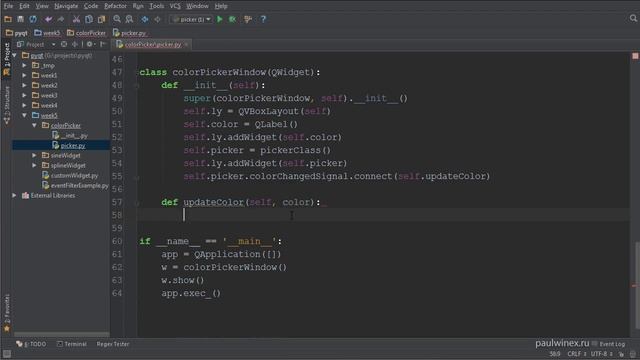The width and height of the screenshot is (640, 360).
Task: Open the Regex Tester tool window
Action: click(x=113, y=344)
